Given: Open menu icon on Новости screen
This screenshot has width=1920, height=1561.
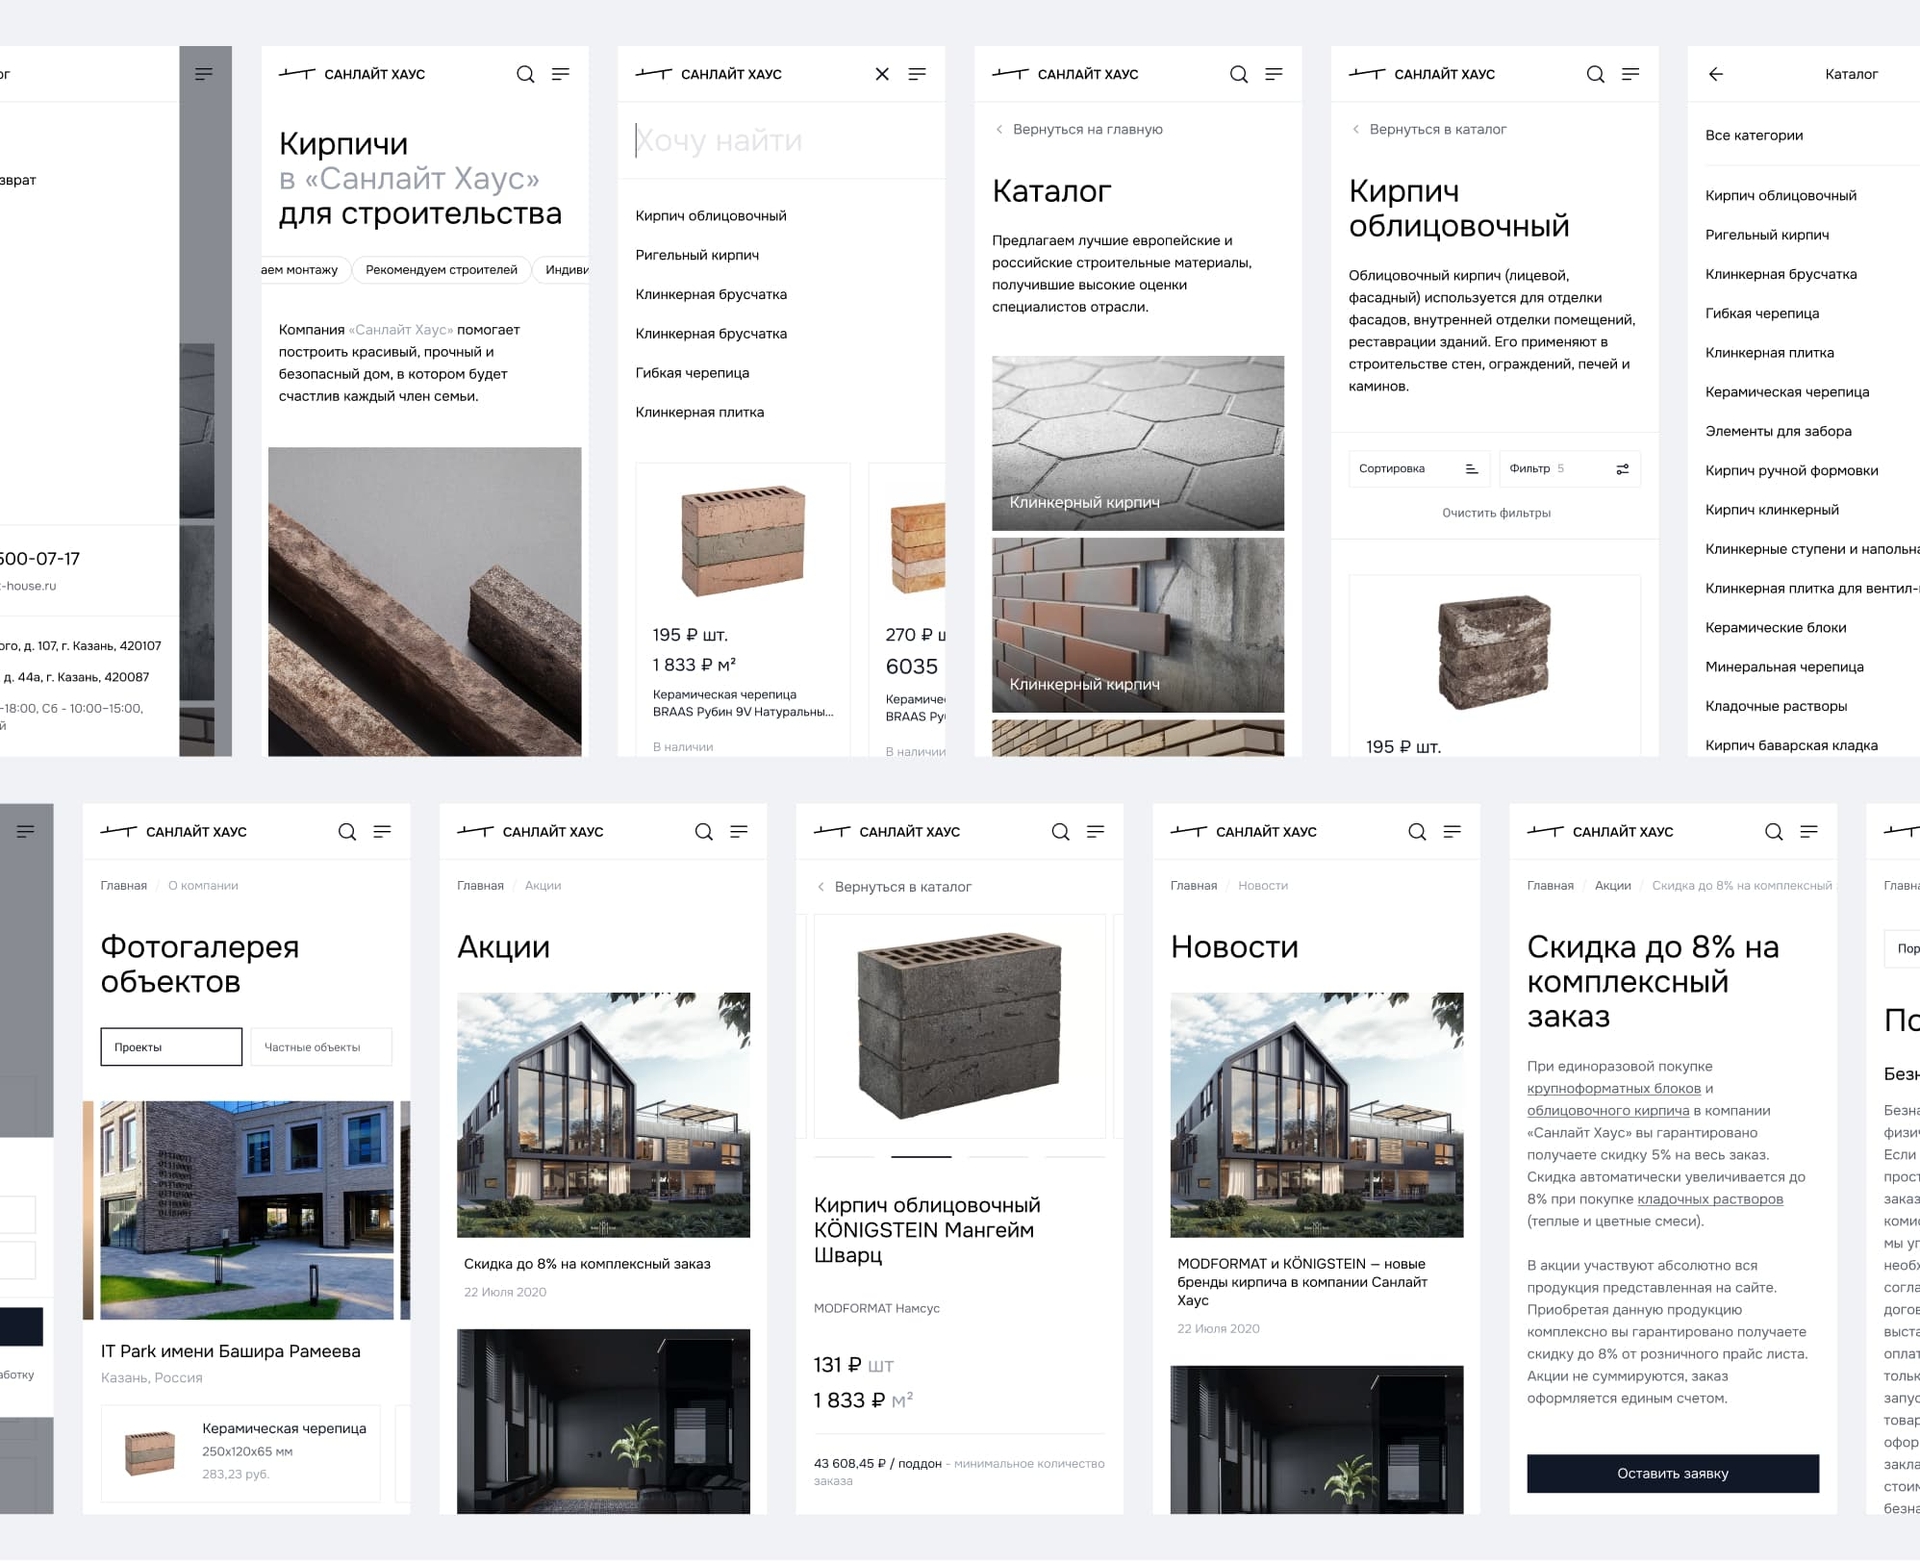Looking at the screenshot, I should coord(1452,832).
